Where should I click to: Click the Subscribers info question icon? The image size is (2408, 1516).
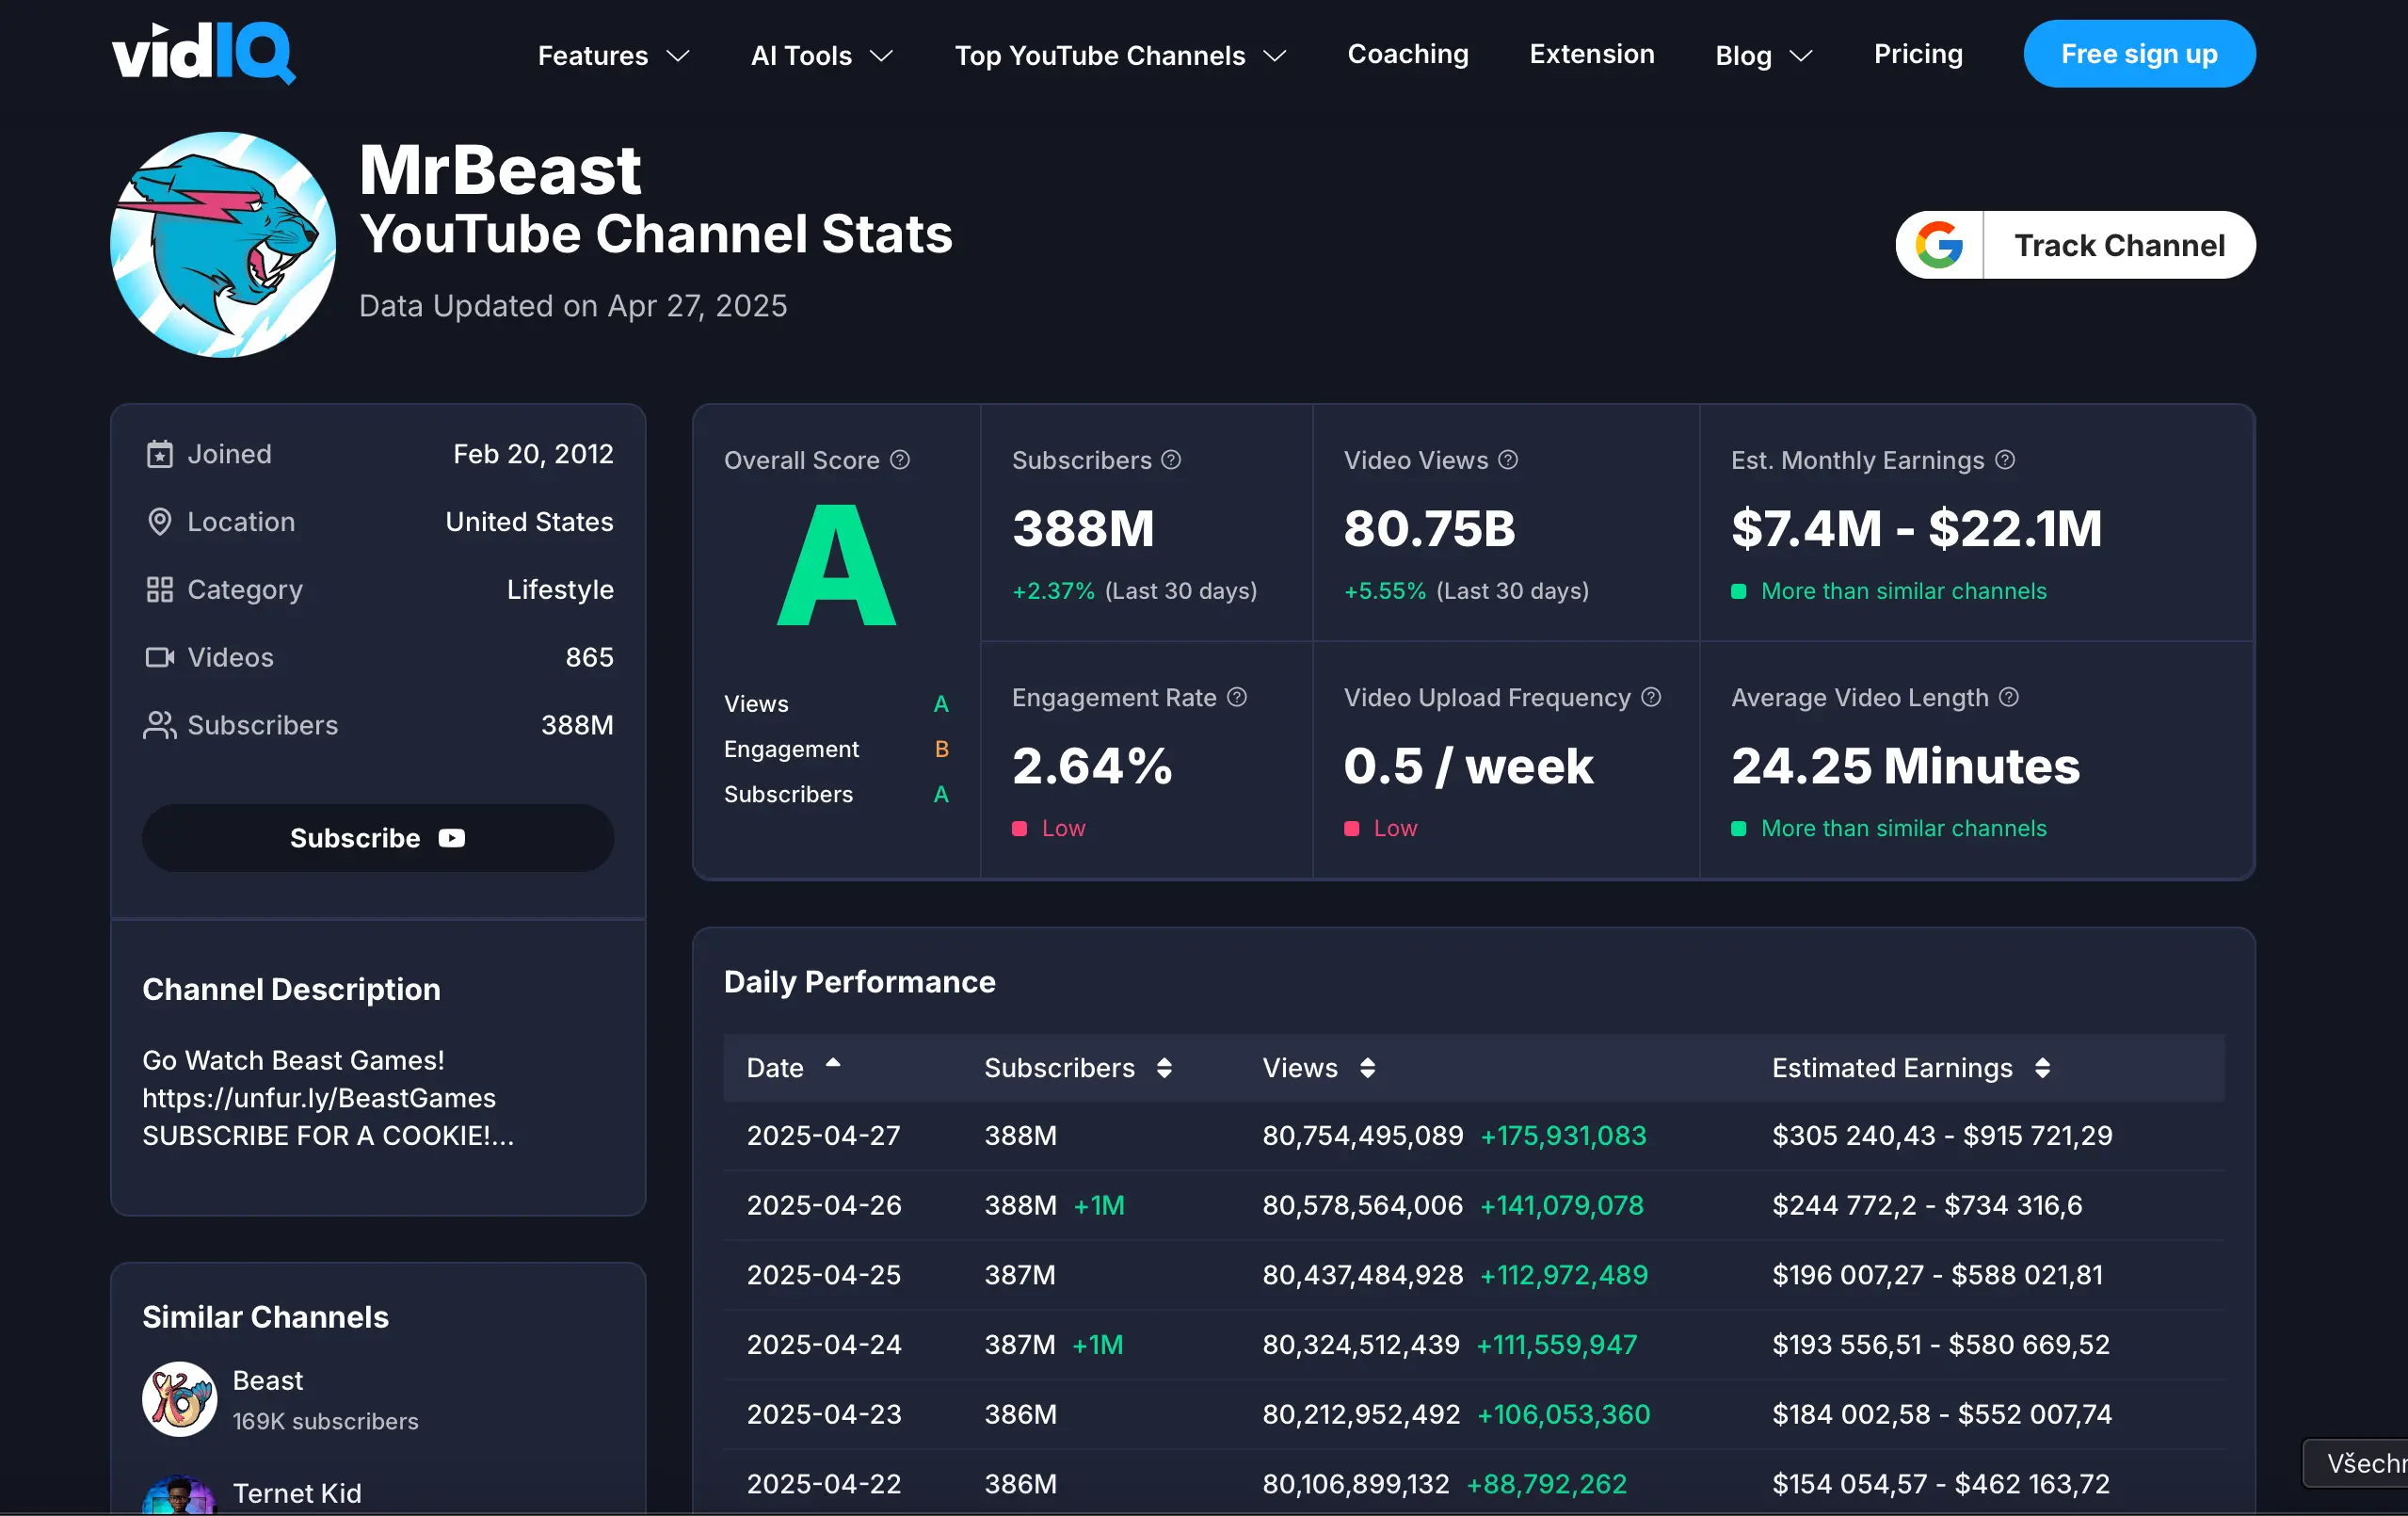point(1171,460)
